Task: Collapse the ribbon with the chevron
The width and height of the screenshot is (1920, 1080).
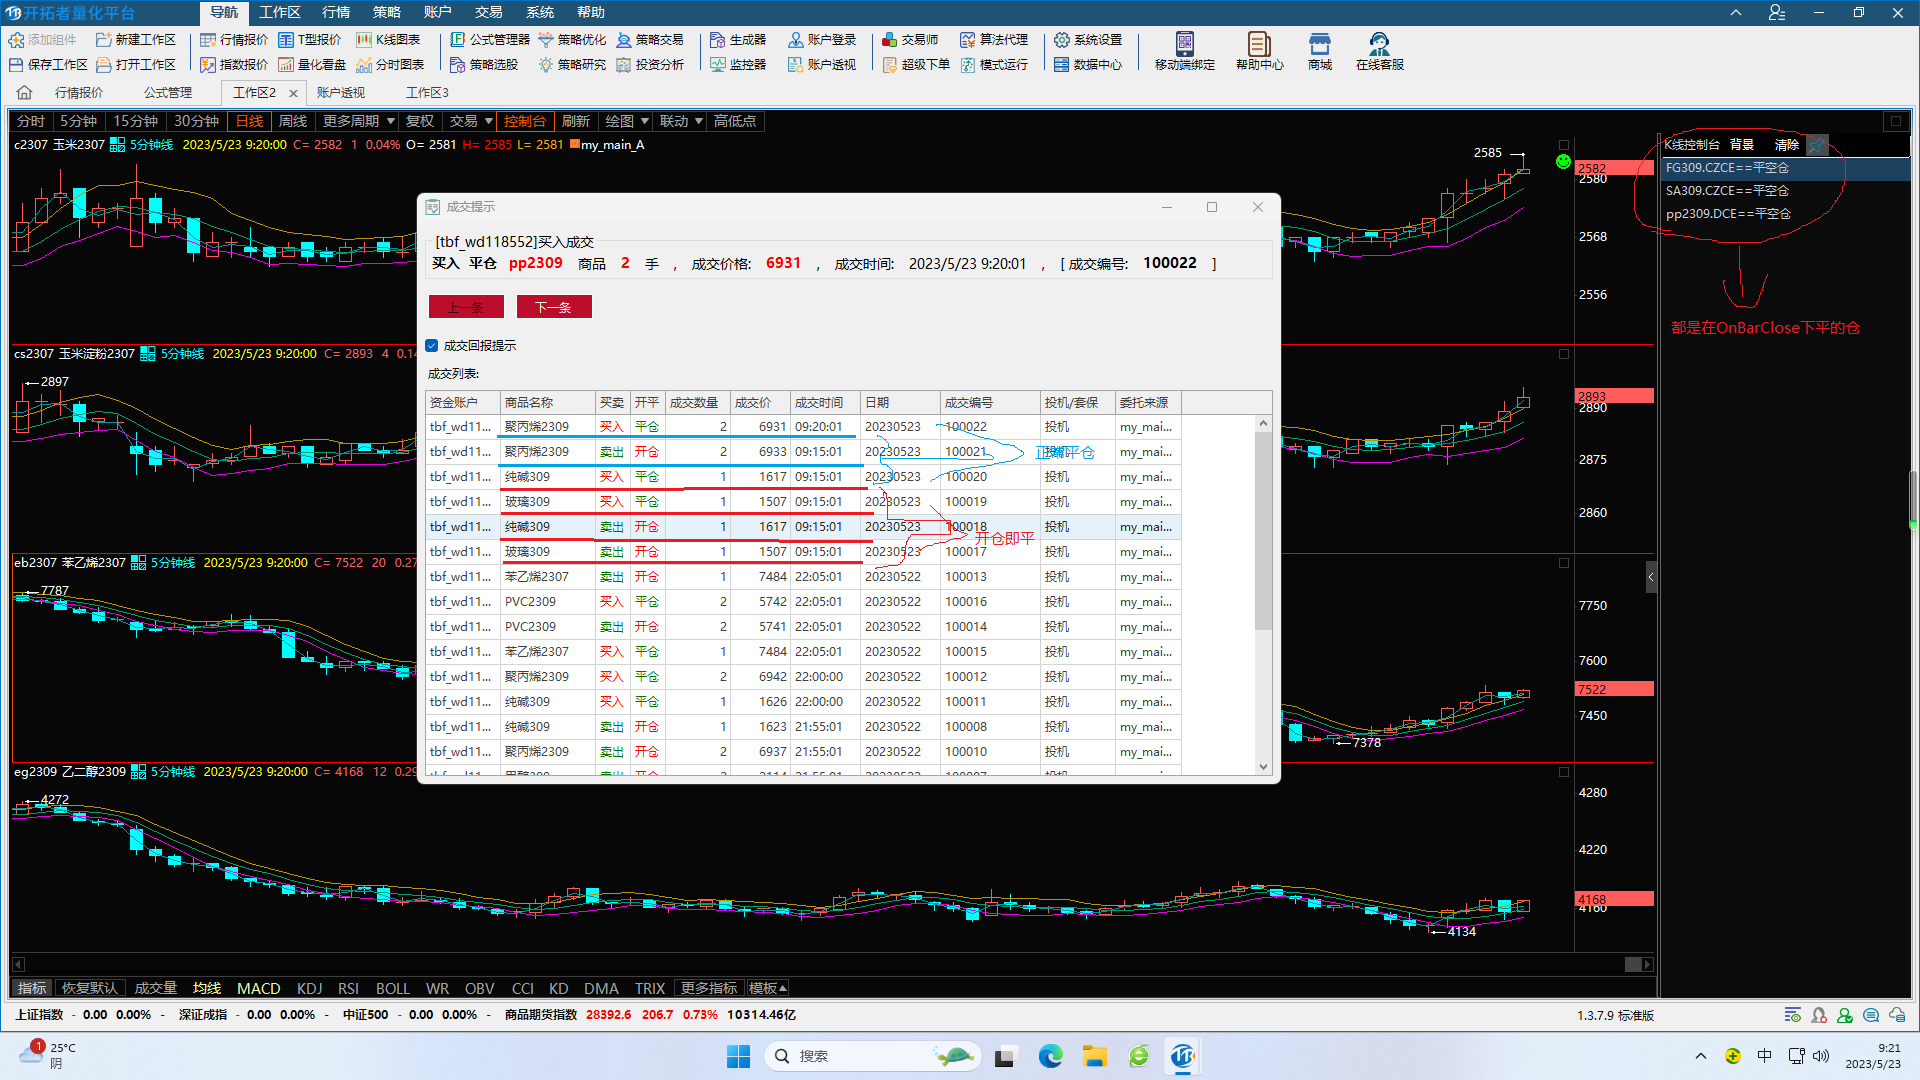Action: click(x=1735, y=13)
